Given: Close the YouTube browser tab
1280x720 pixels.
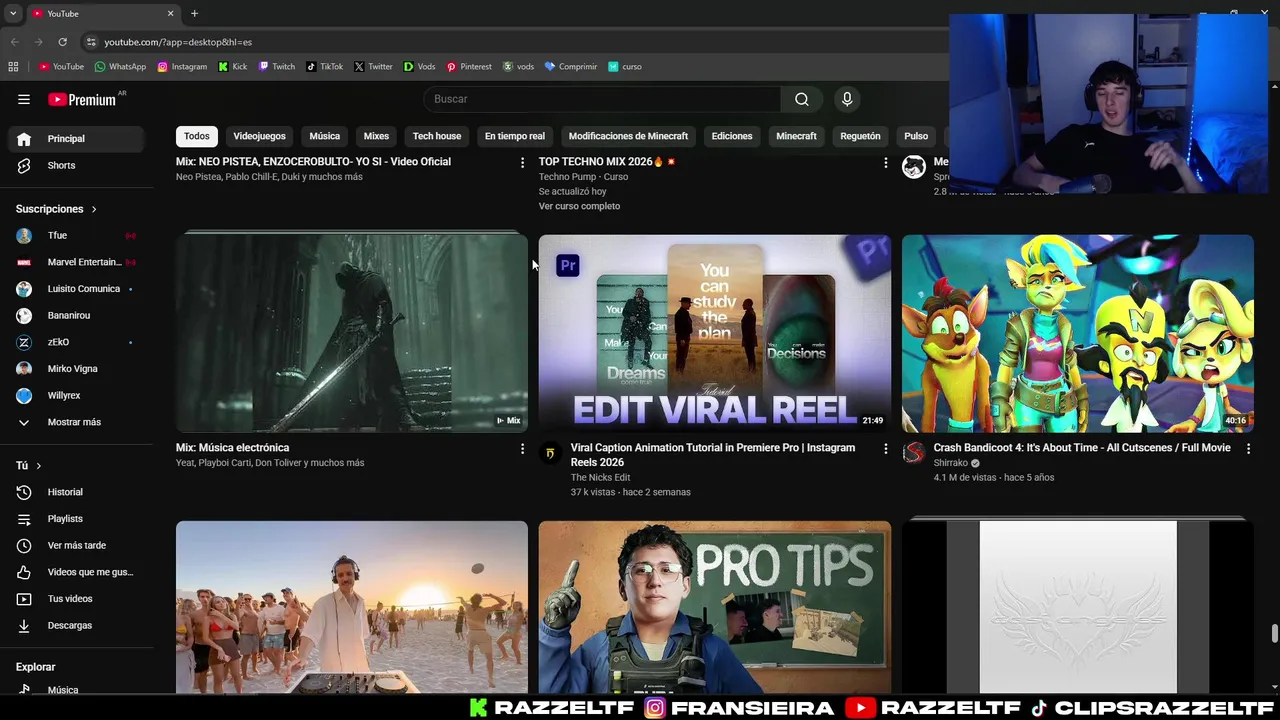Looking at the screenshot, I should coord(170,13).
